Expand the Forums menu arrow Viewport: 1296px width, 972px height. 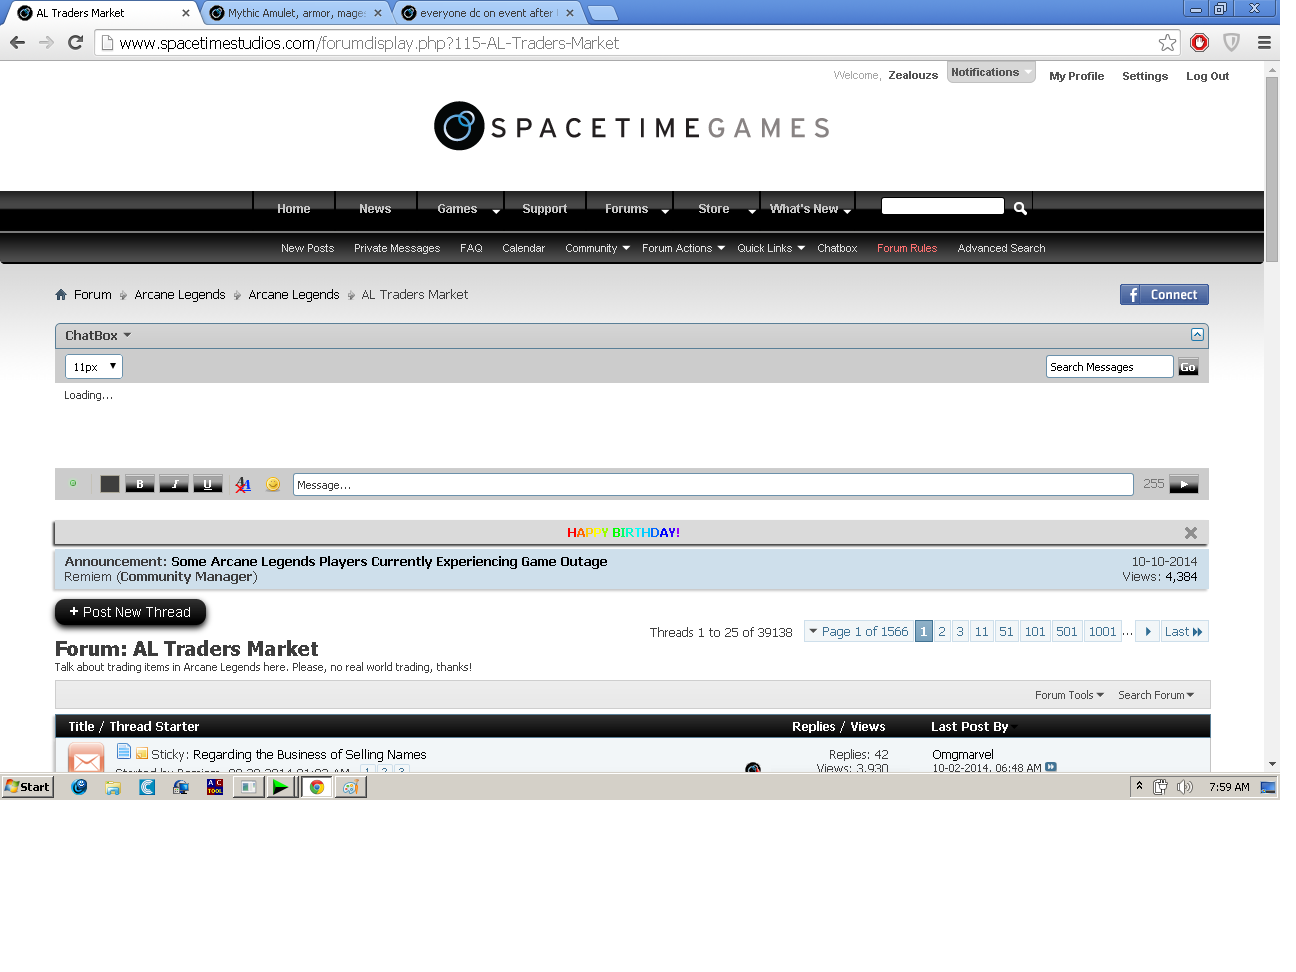point(665,211)
